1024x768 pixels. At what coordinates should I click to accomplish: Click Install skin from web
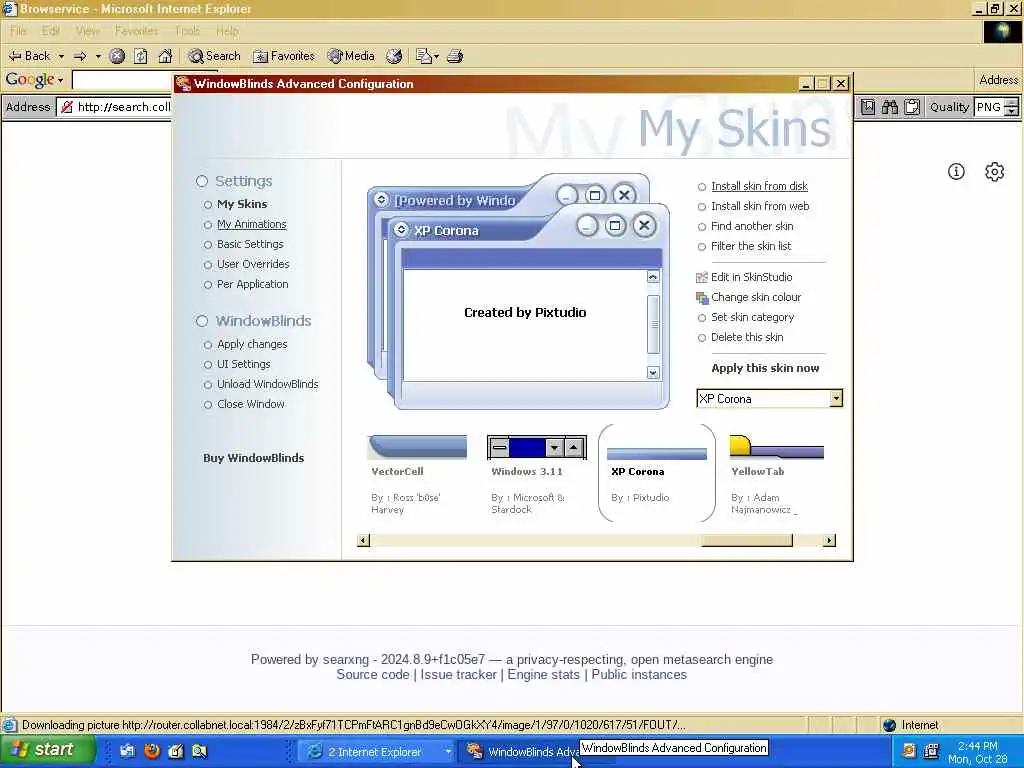pos(760,206)
